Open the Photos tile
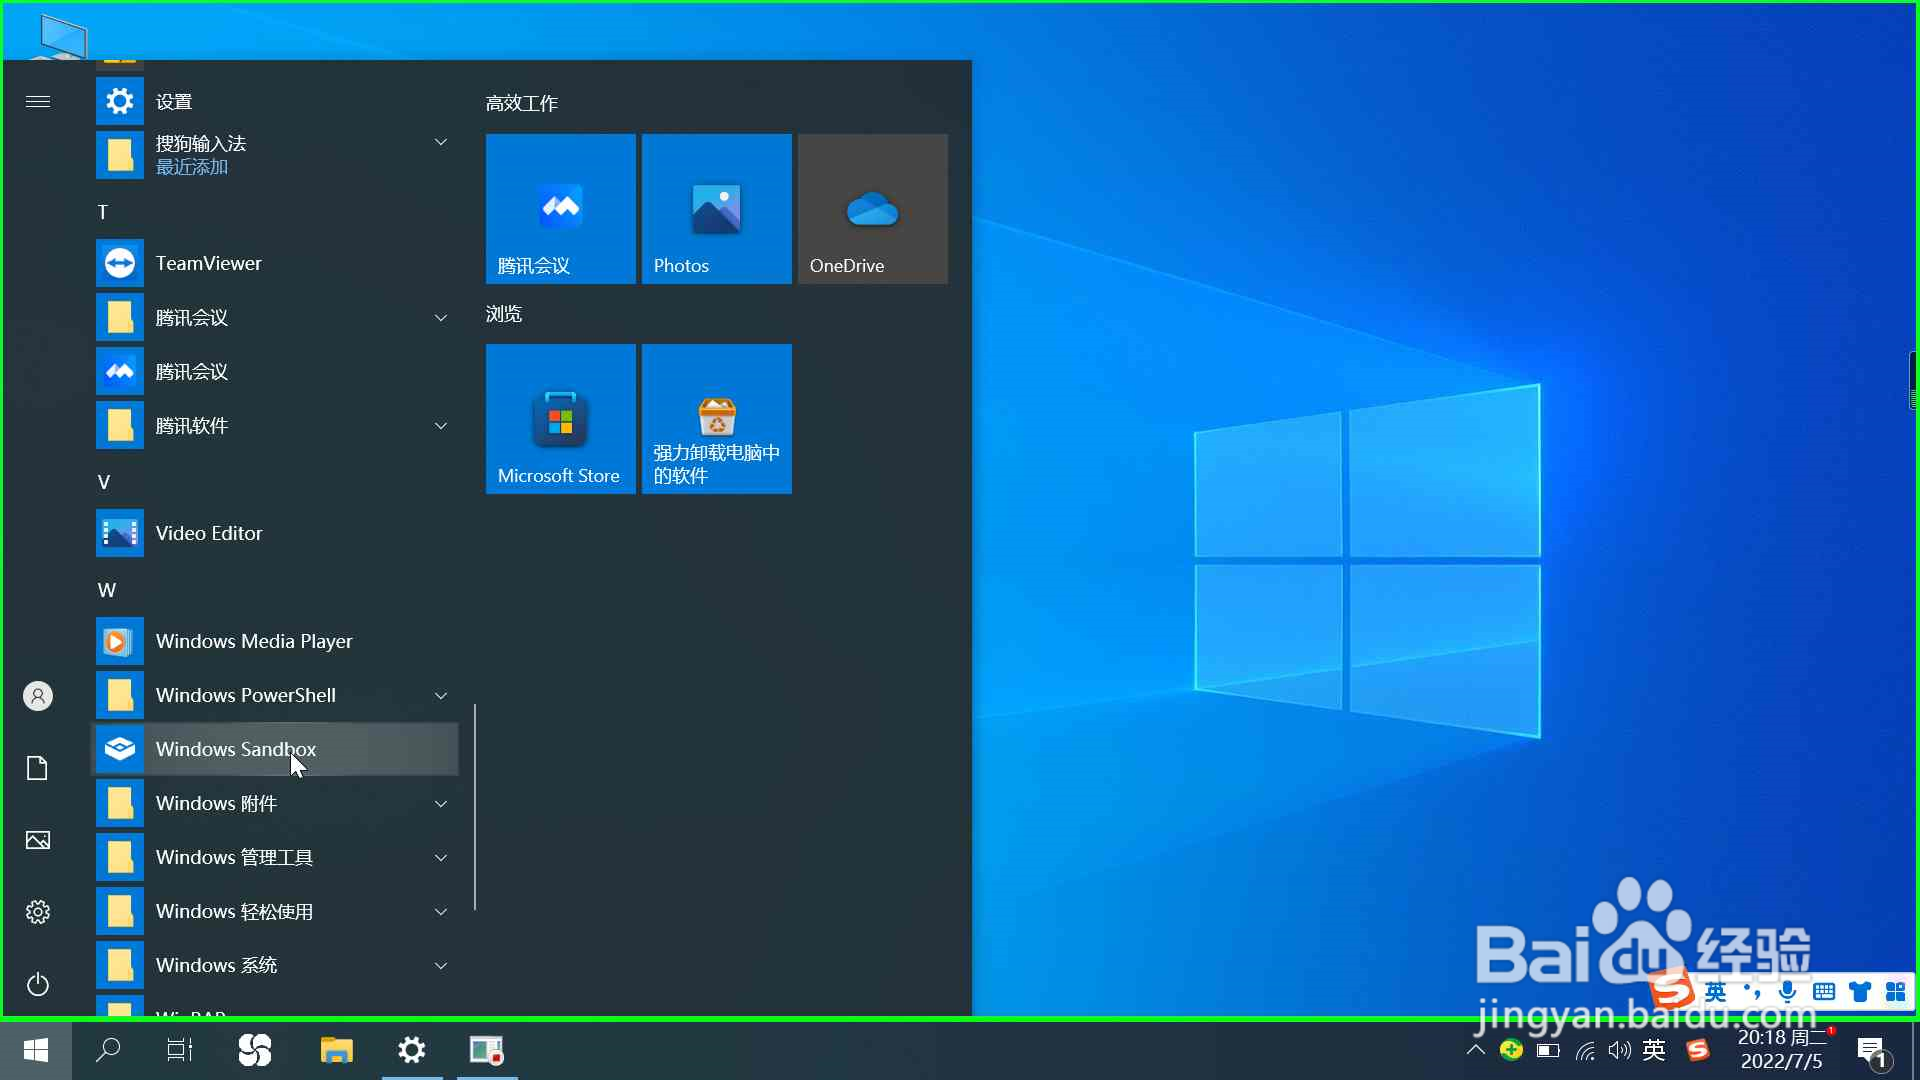This screenshot has height=1080, width=1920. point(717,209)
